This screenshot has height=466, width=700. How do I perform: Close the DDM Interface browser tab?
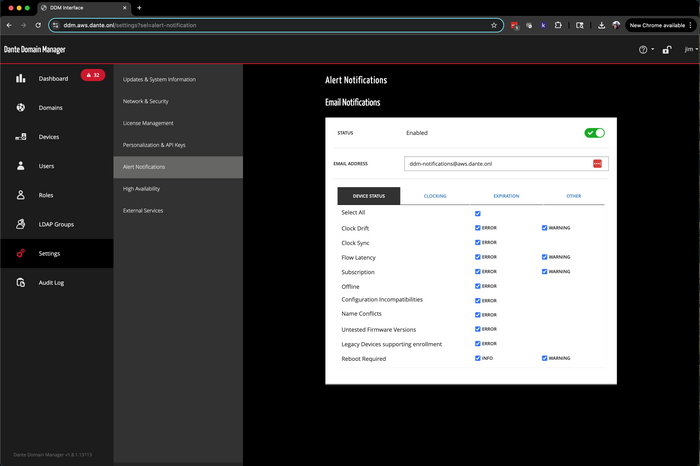click(125, 8)
